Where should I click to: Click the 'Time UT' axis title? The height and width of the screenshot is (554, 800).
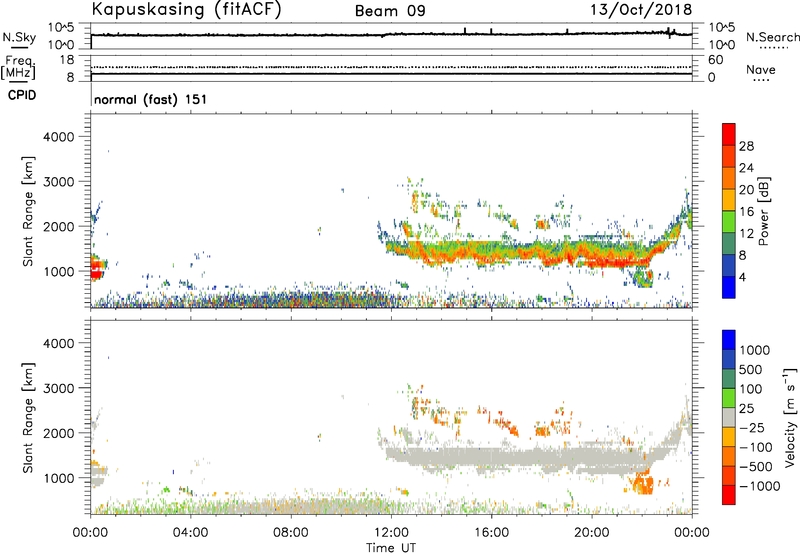tap(391, 548)
